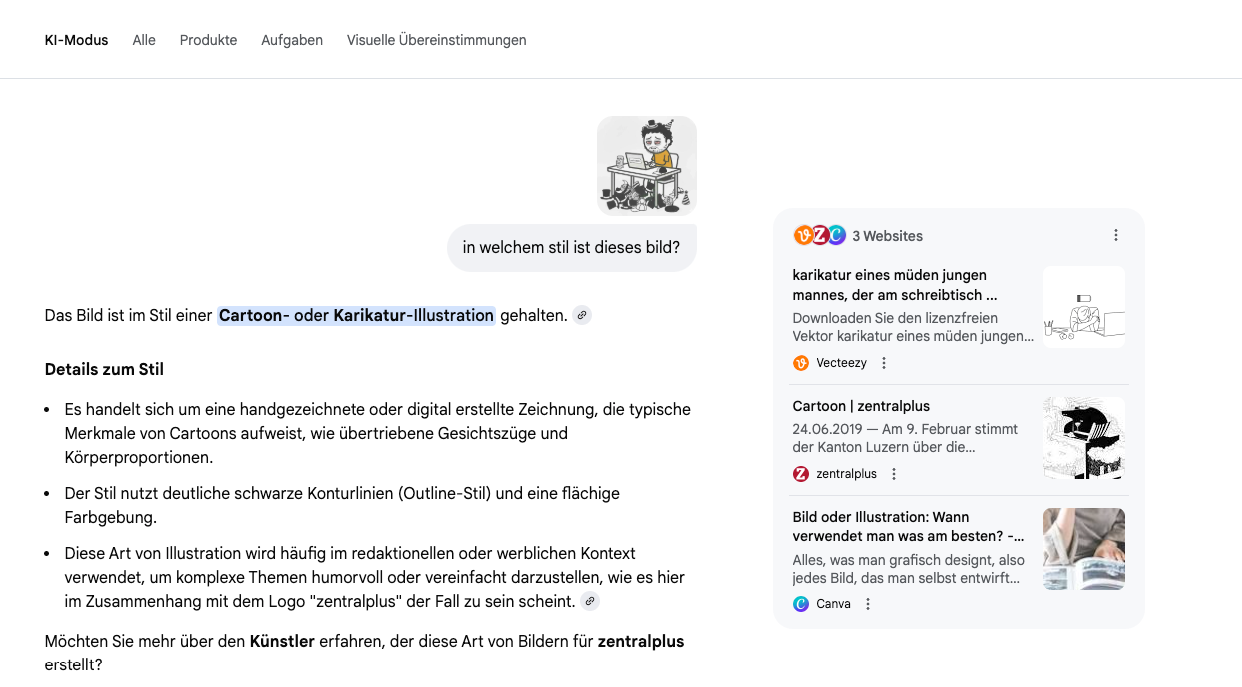This screenshot has width=1242, height=687.
Task: Click the source link icon after the zentralplus bullet
Action: (x=590, y=601)
